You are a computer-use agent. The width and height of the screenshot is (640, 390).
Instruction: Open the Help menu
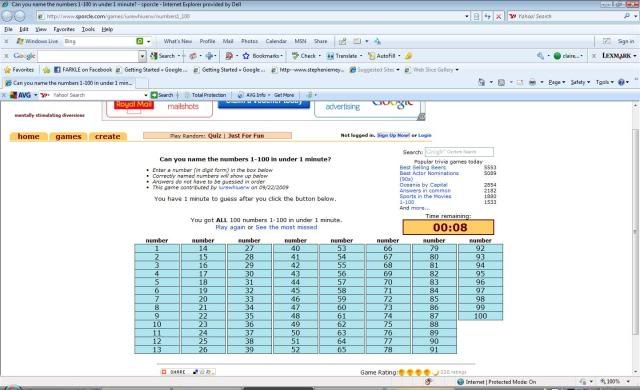[x=107, y=29]
